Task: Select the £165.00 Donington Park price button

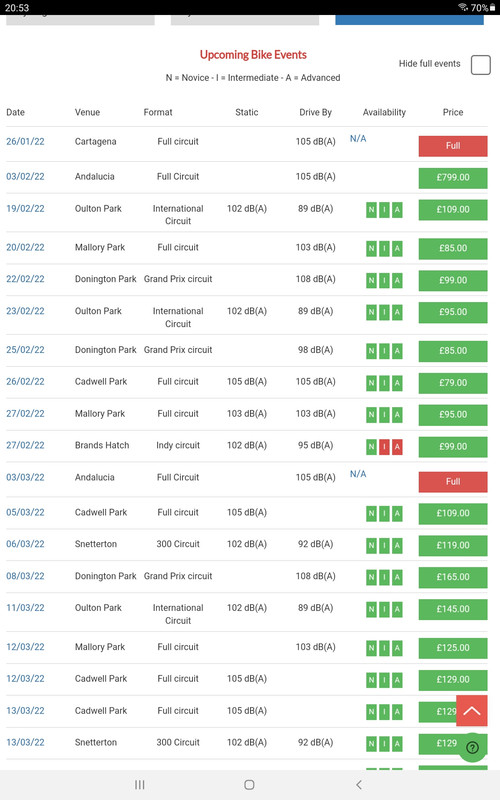Action: click(453, 577)
